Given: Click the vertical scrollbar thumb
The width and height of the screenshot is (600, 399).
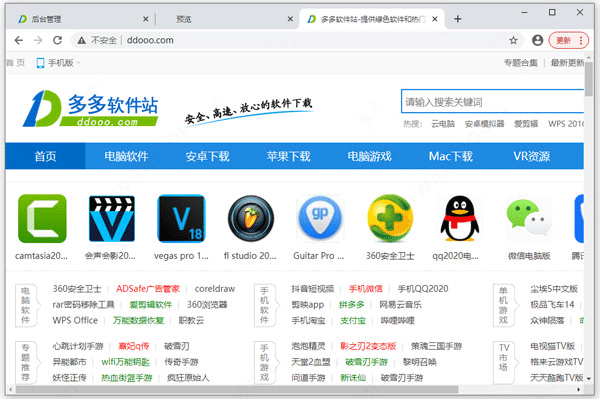Looking at the screenshot, I should pyautogui.click(x=589, y=78).
